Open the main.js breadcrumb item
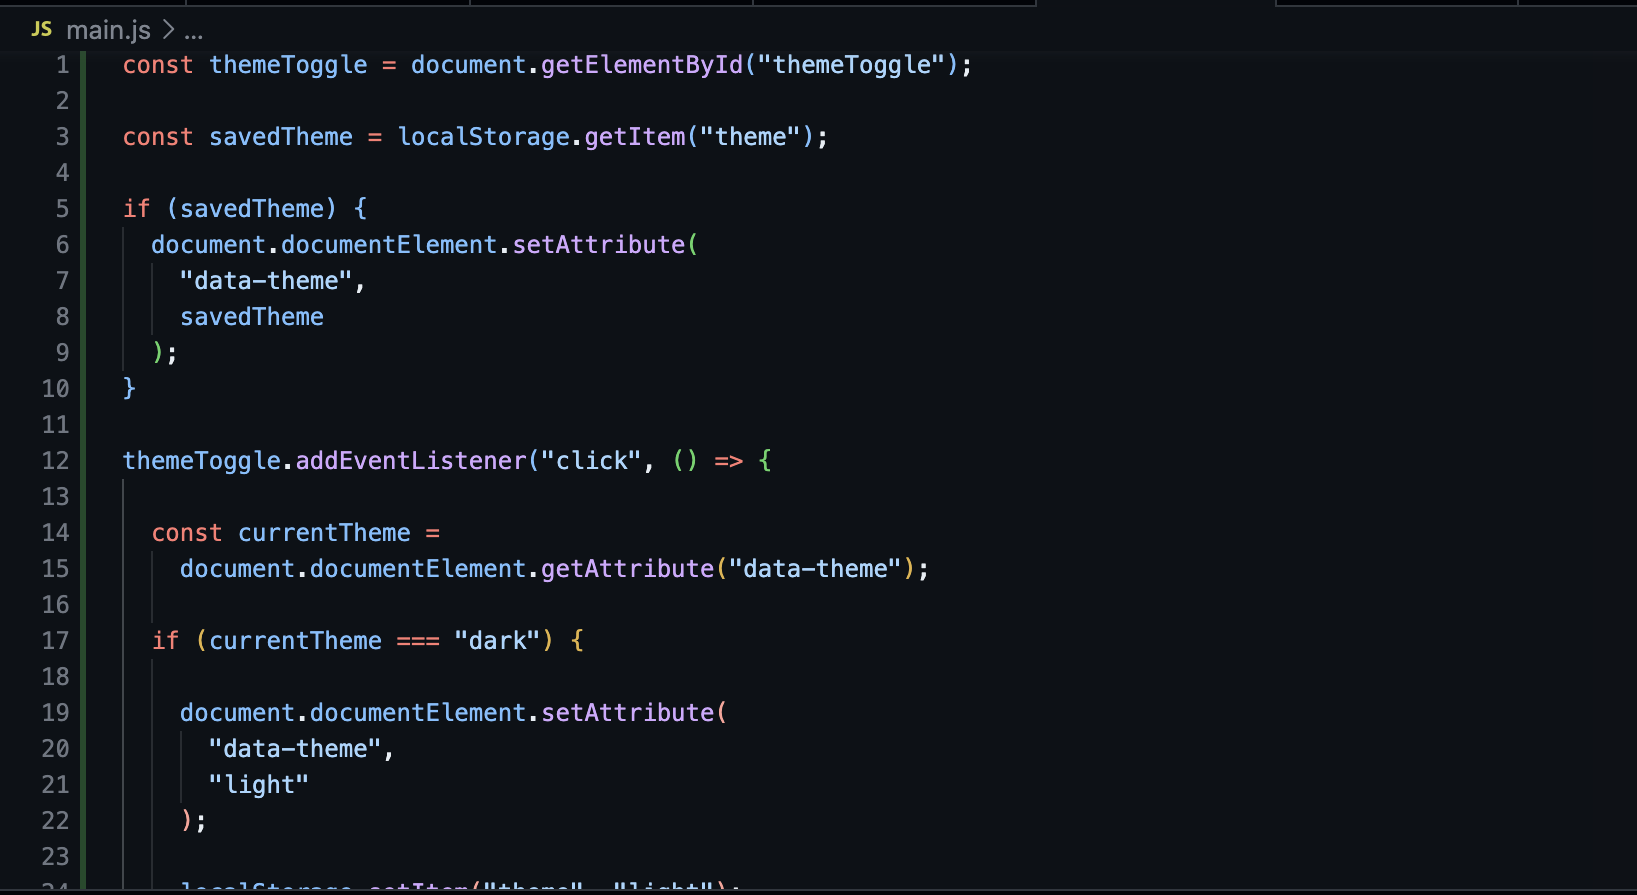 [108, 30]
